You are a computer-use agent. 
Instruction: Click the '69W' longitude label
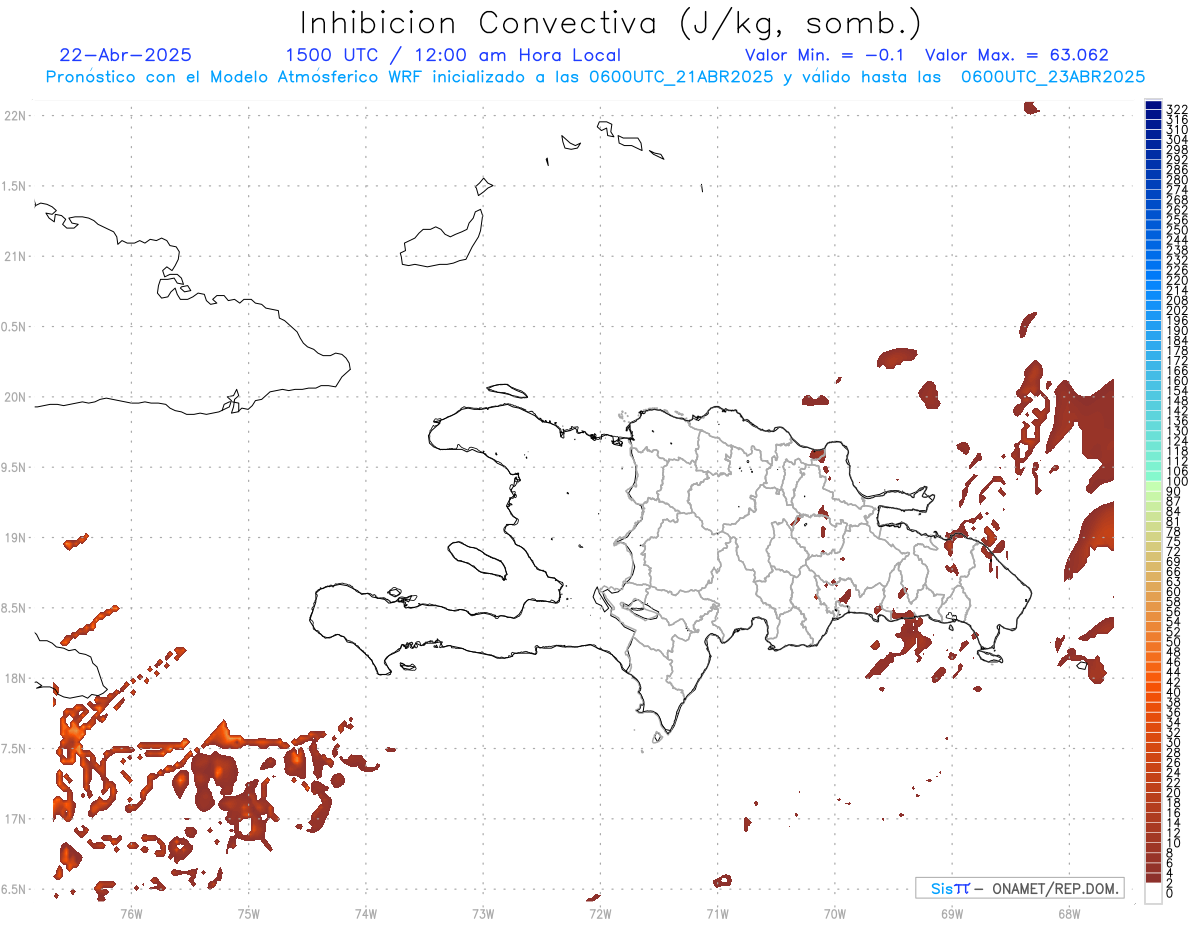pos(951,913)
